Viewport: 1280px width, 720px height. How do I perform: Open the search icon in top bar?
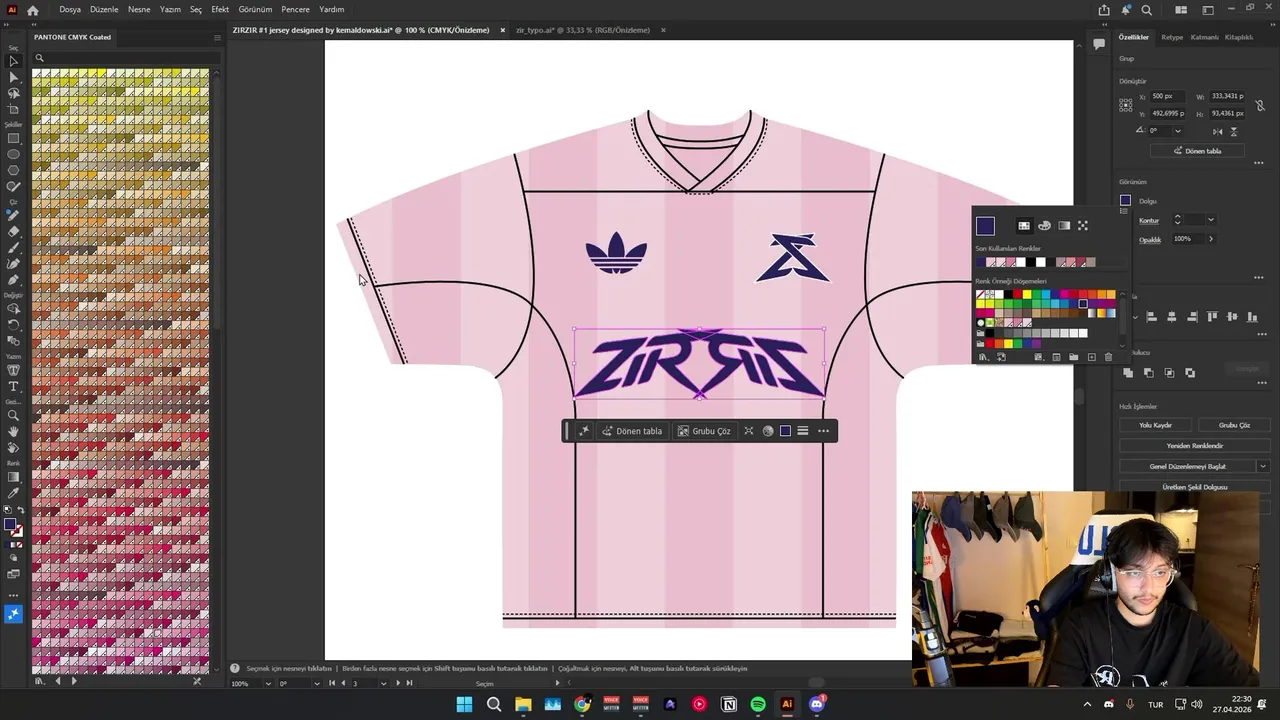point(1147,10)
